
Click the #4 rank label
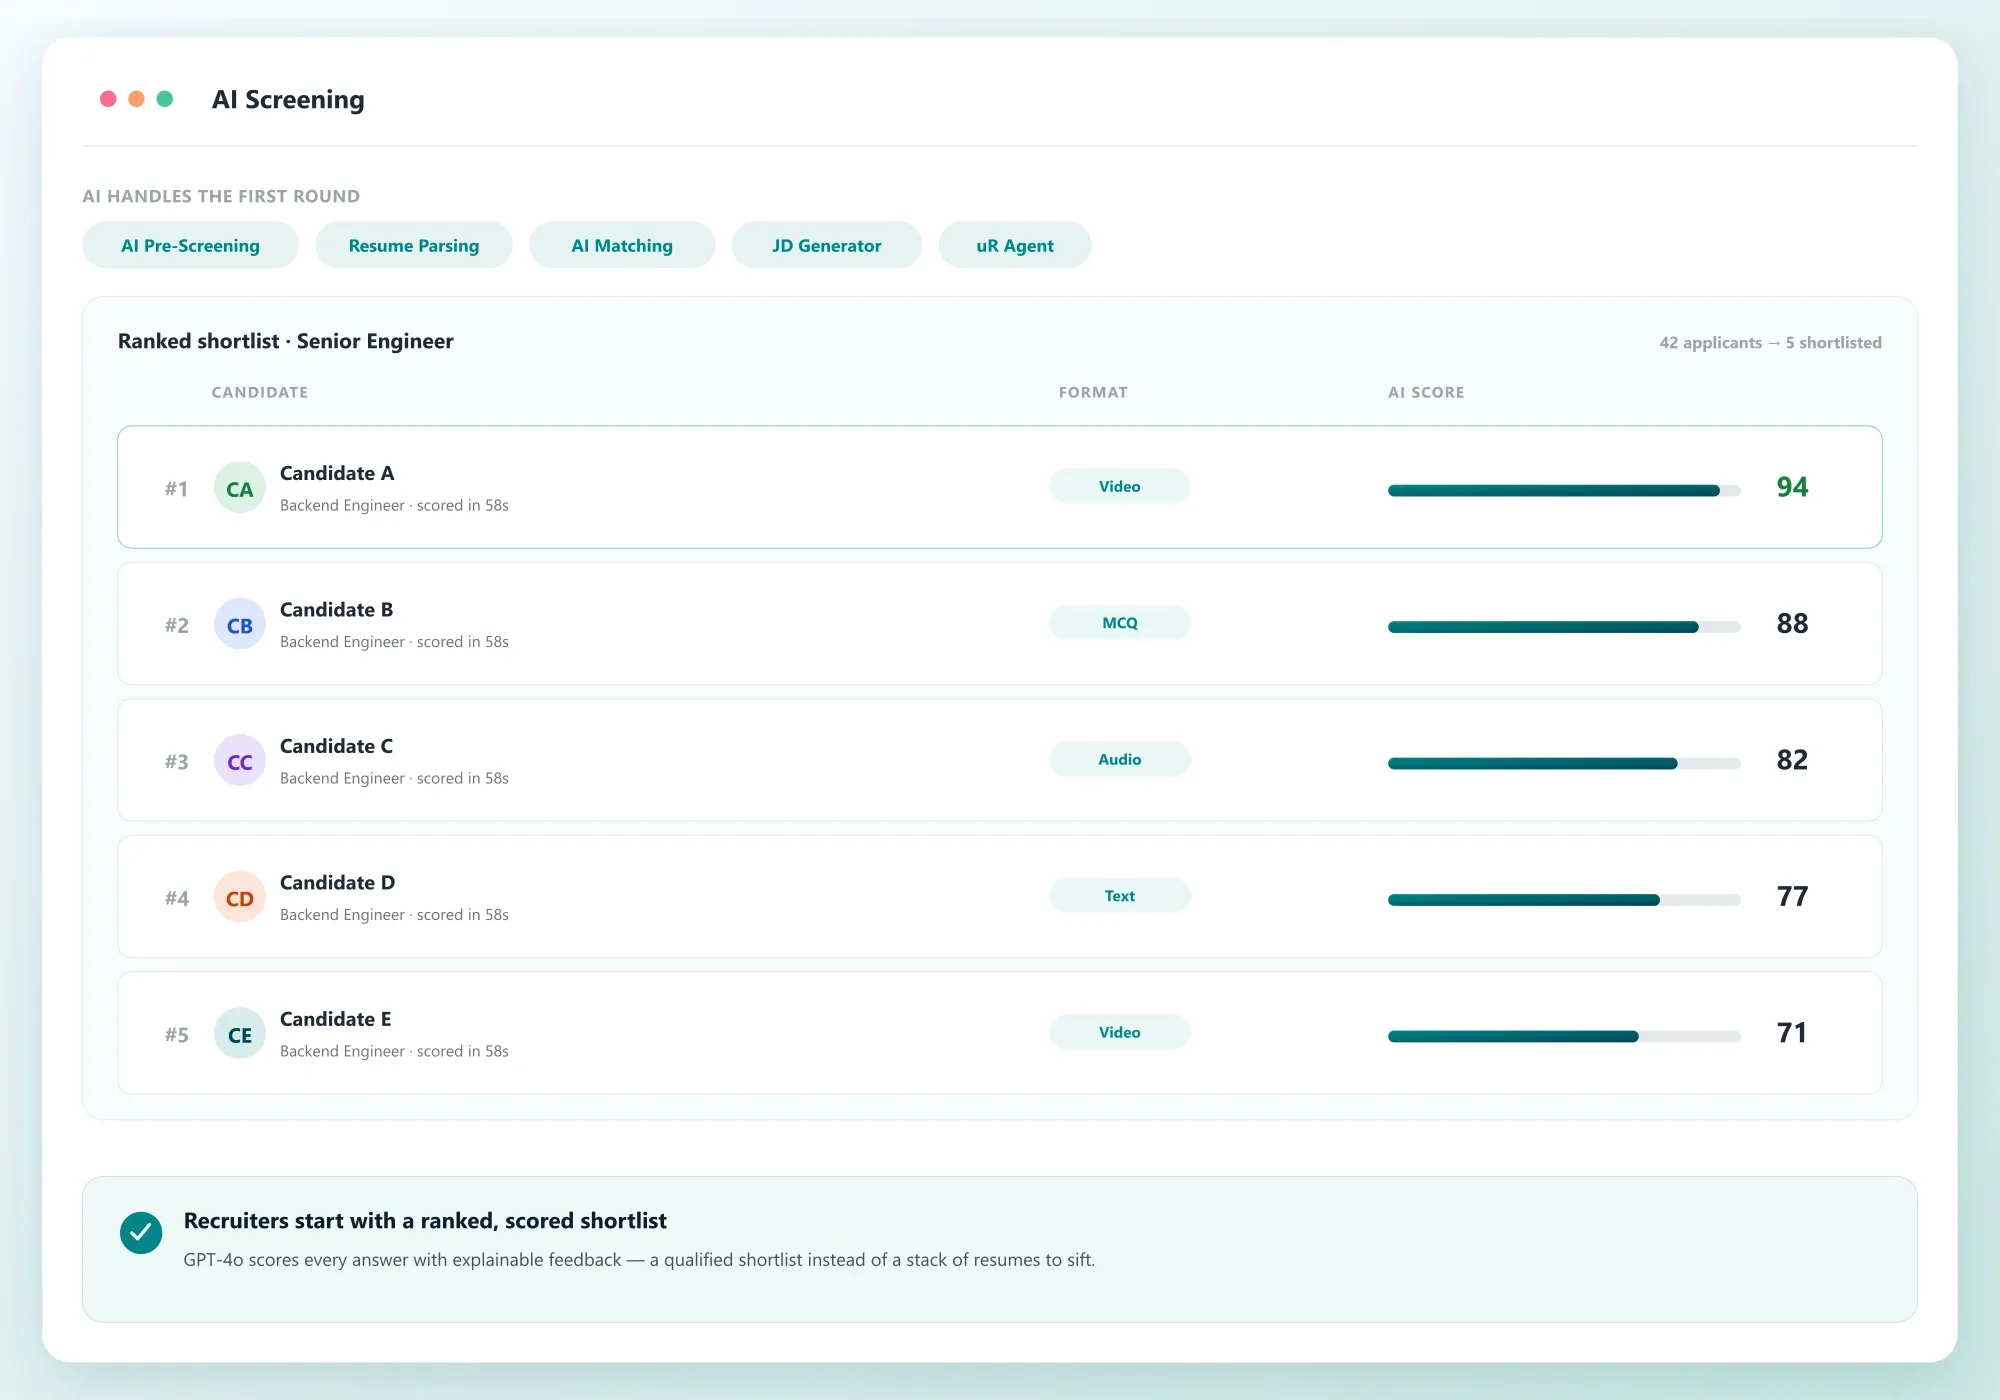point(177,898)
